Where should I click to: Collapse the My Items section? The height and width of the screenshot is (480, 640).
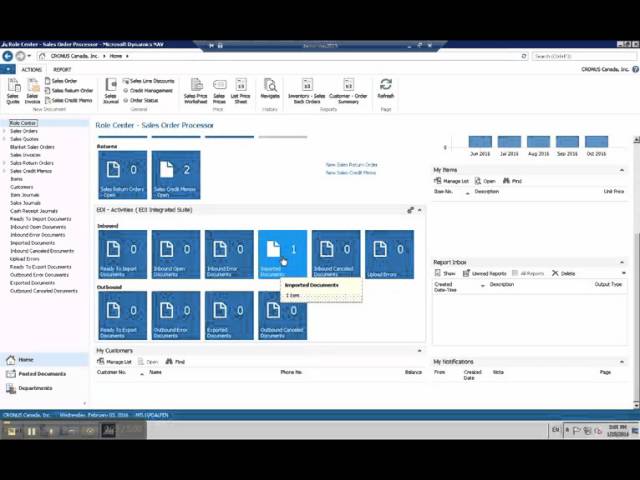(622, 170)
